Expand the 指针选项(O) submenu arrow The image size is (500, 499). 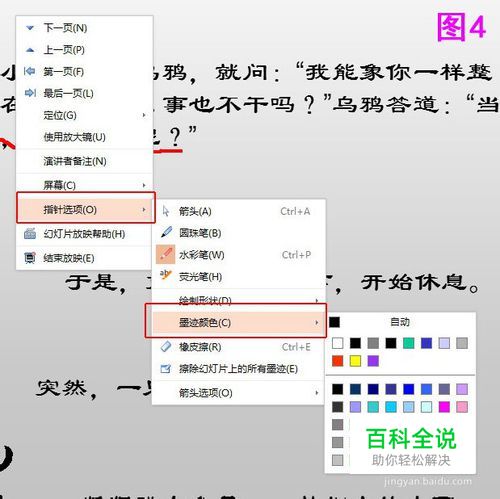(144, 210)
